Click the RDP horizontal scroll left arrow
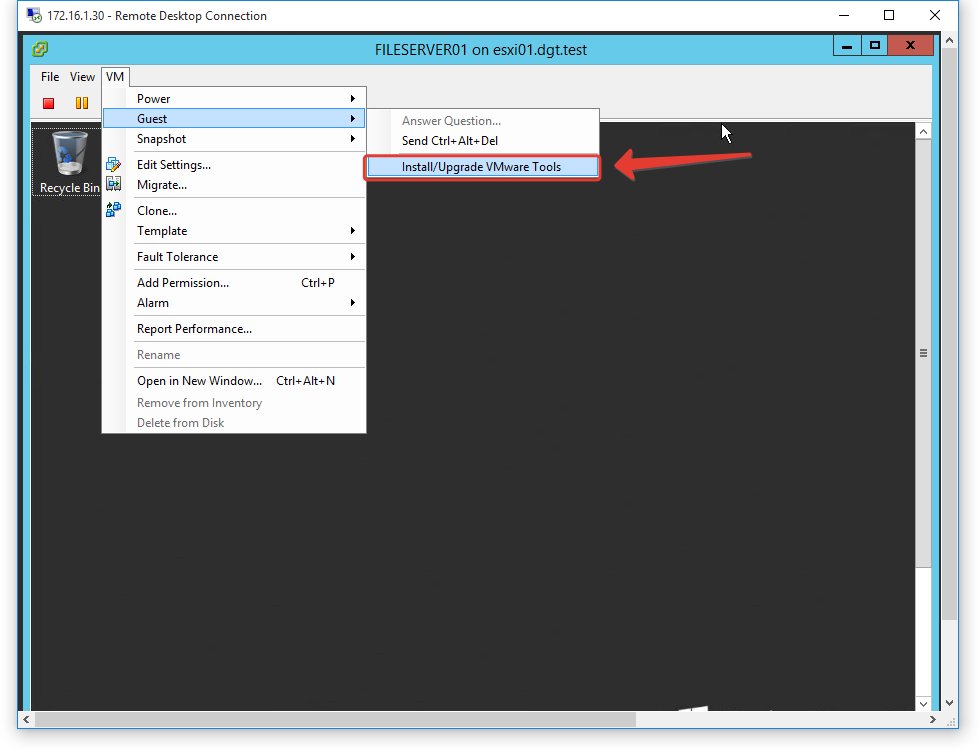 [26, 720]
